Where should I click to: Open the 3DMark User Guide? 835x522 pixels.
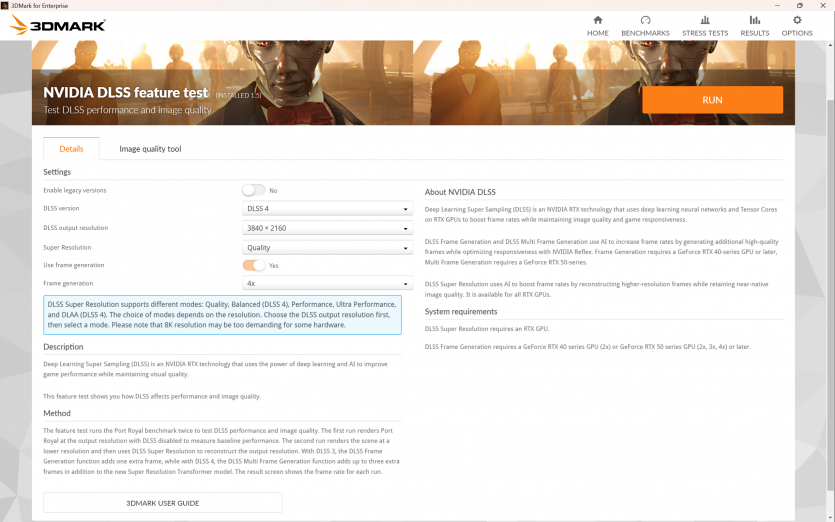(x=162, y=502)
